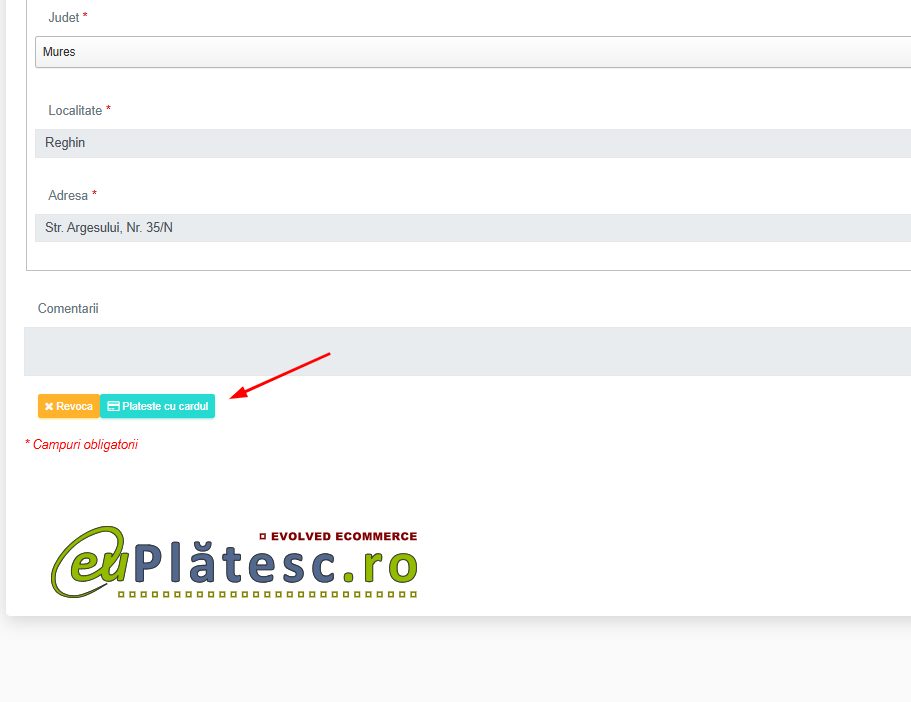911x702 pixels.
Task: Click the small red square before EVOLVED ECOMMERCE
Action: pos(263,536)
